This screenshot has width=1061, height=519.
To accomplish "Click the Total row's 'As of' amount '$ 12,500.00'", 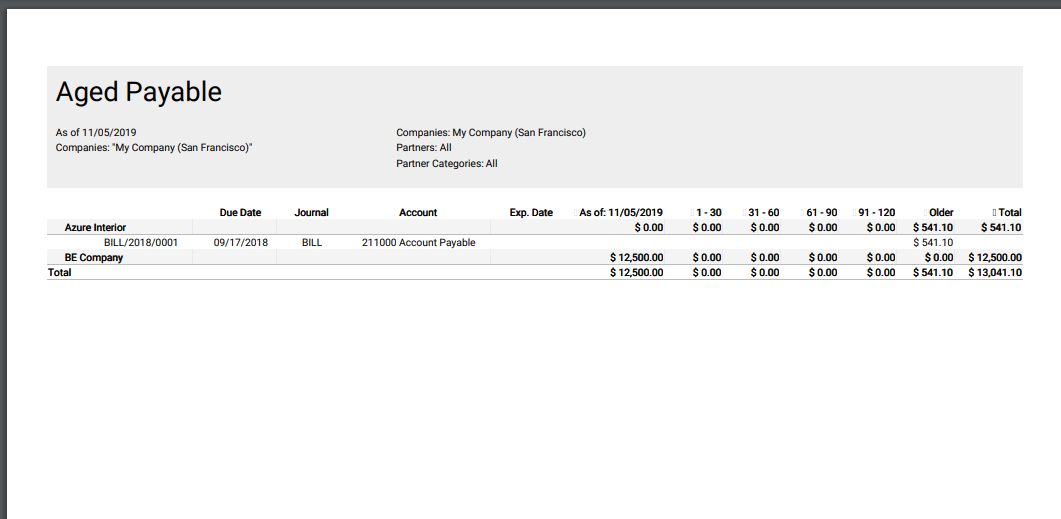I will tap(637, 272).
